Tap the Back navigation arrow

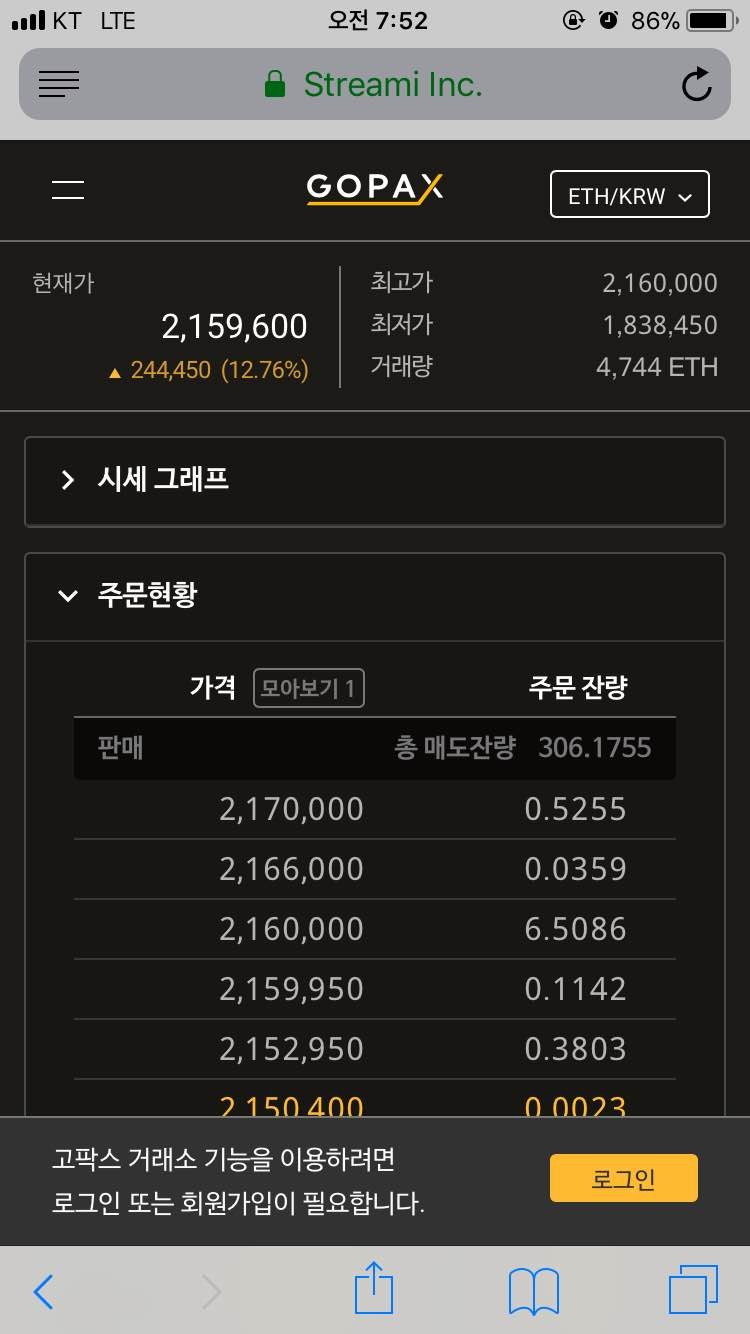point(43,1290)
